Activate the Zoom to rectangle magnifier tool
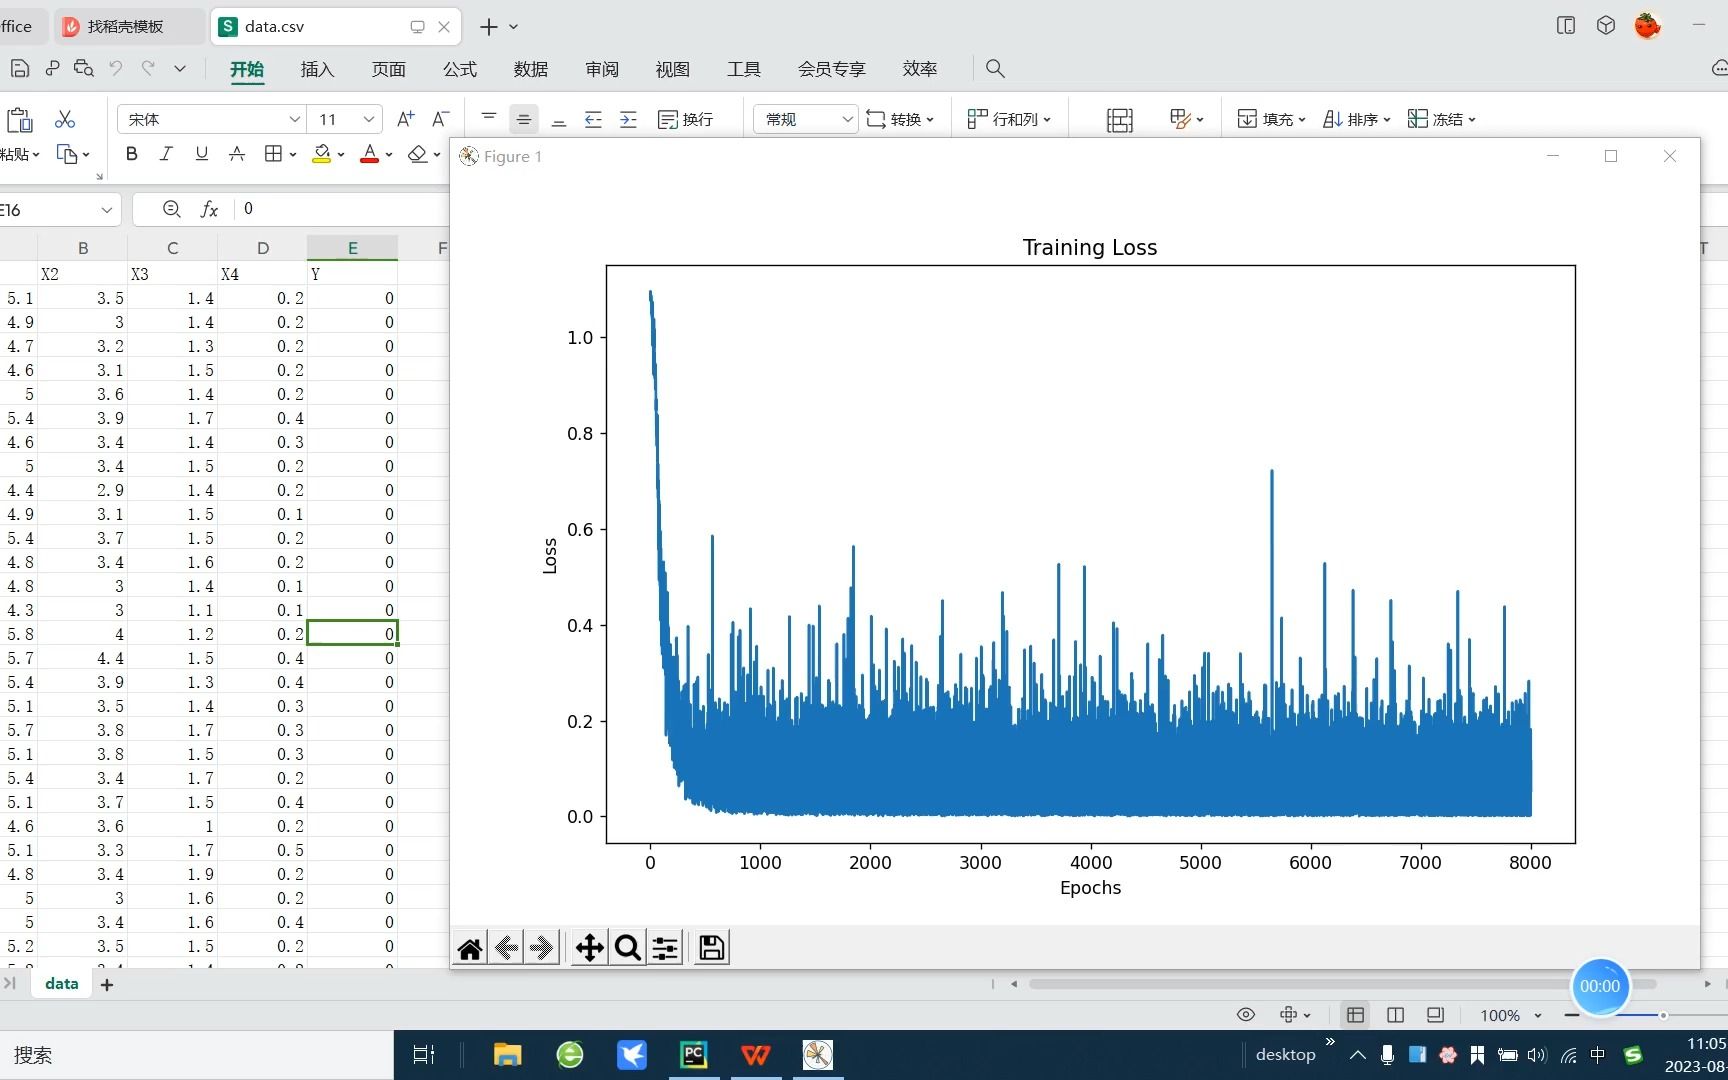This screenshot has width=1728, height=1080. (x=628, y=948)
